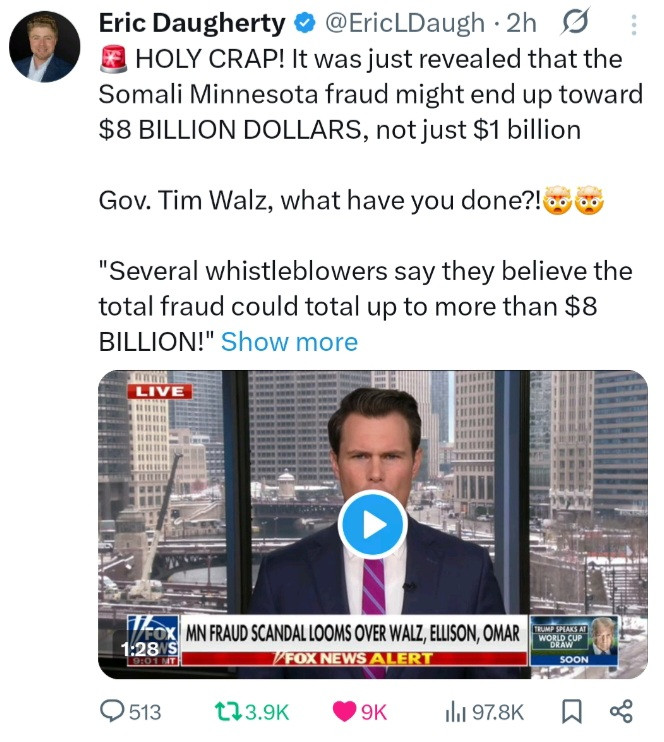
Task: Like the tweet with heart icon
Action: [x=343, y=712]
